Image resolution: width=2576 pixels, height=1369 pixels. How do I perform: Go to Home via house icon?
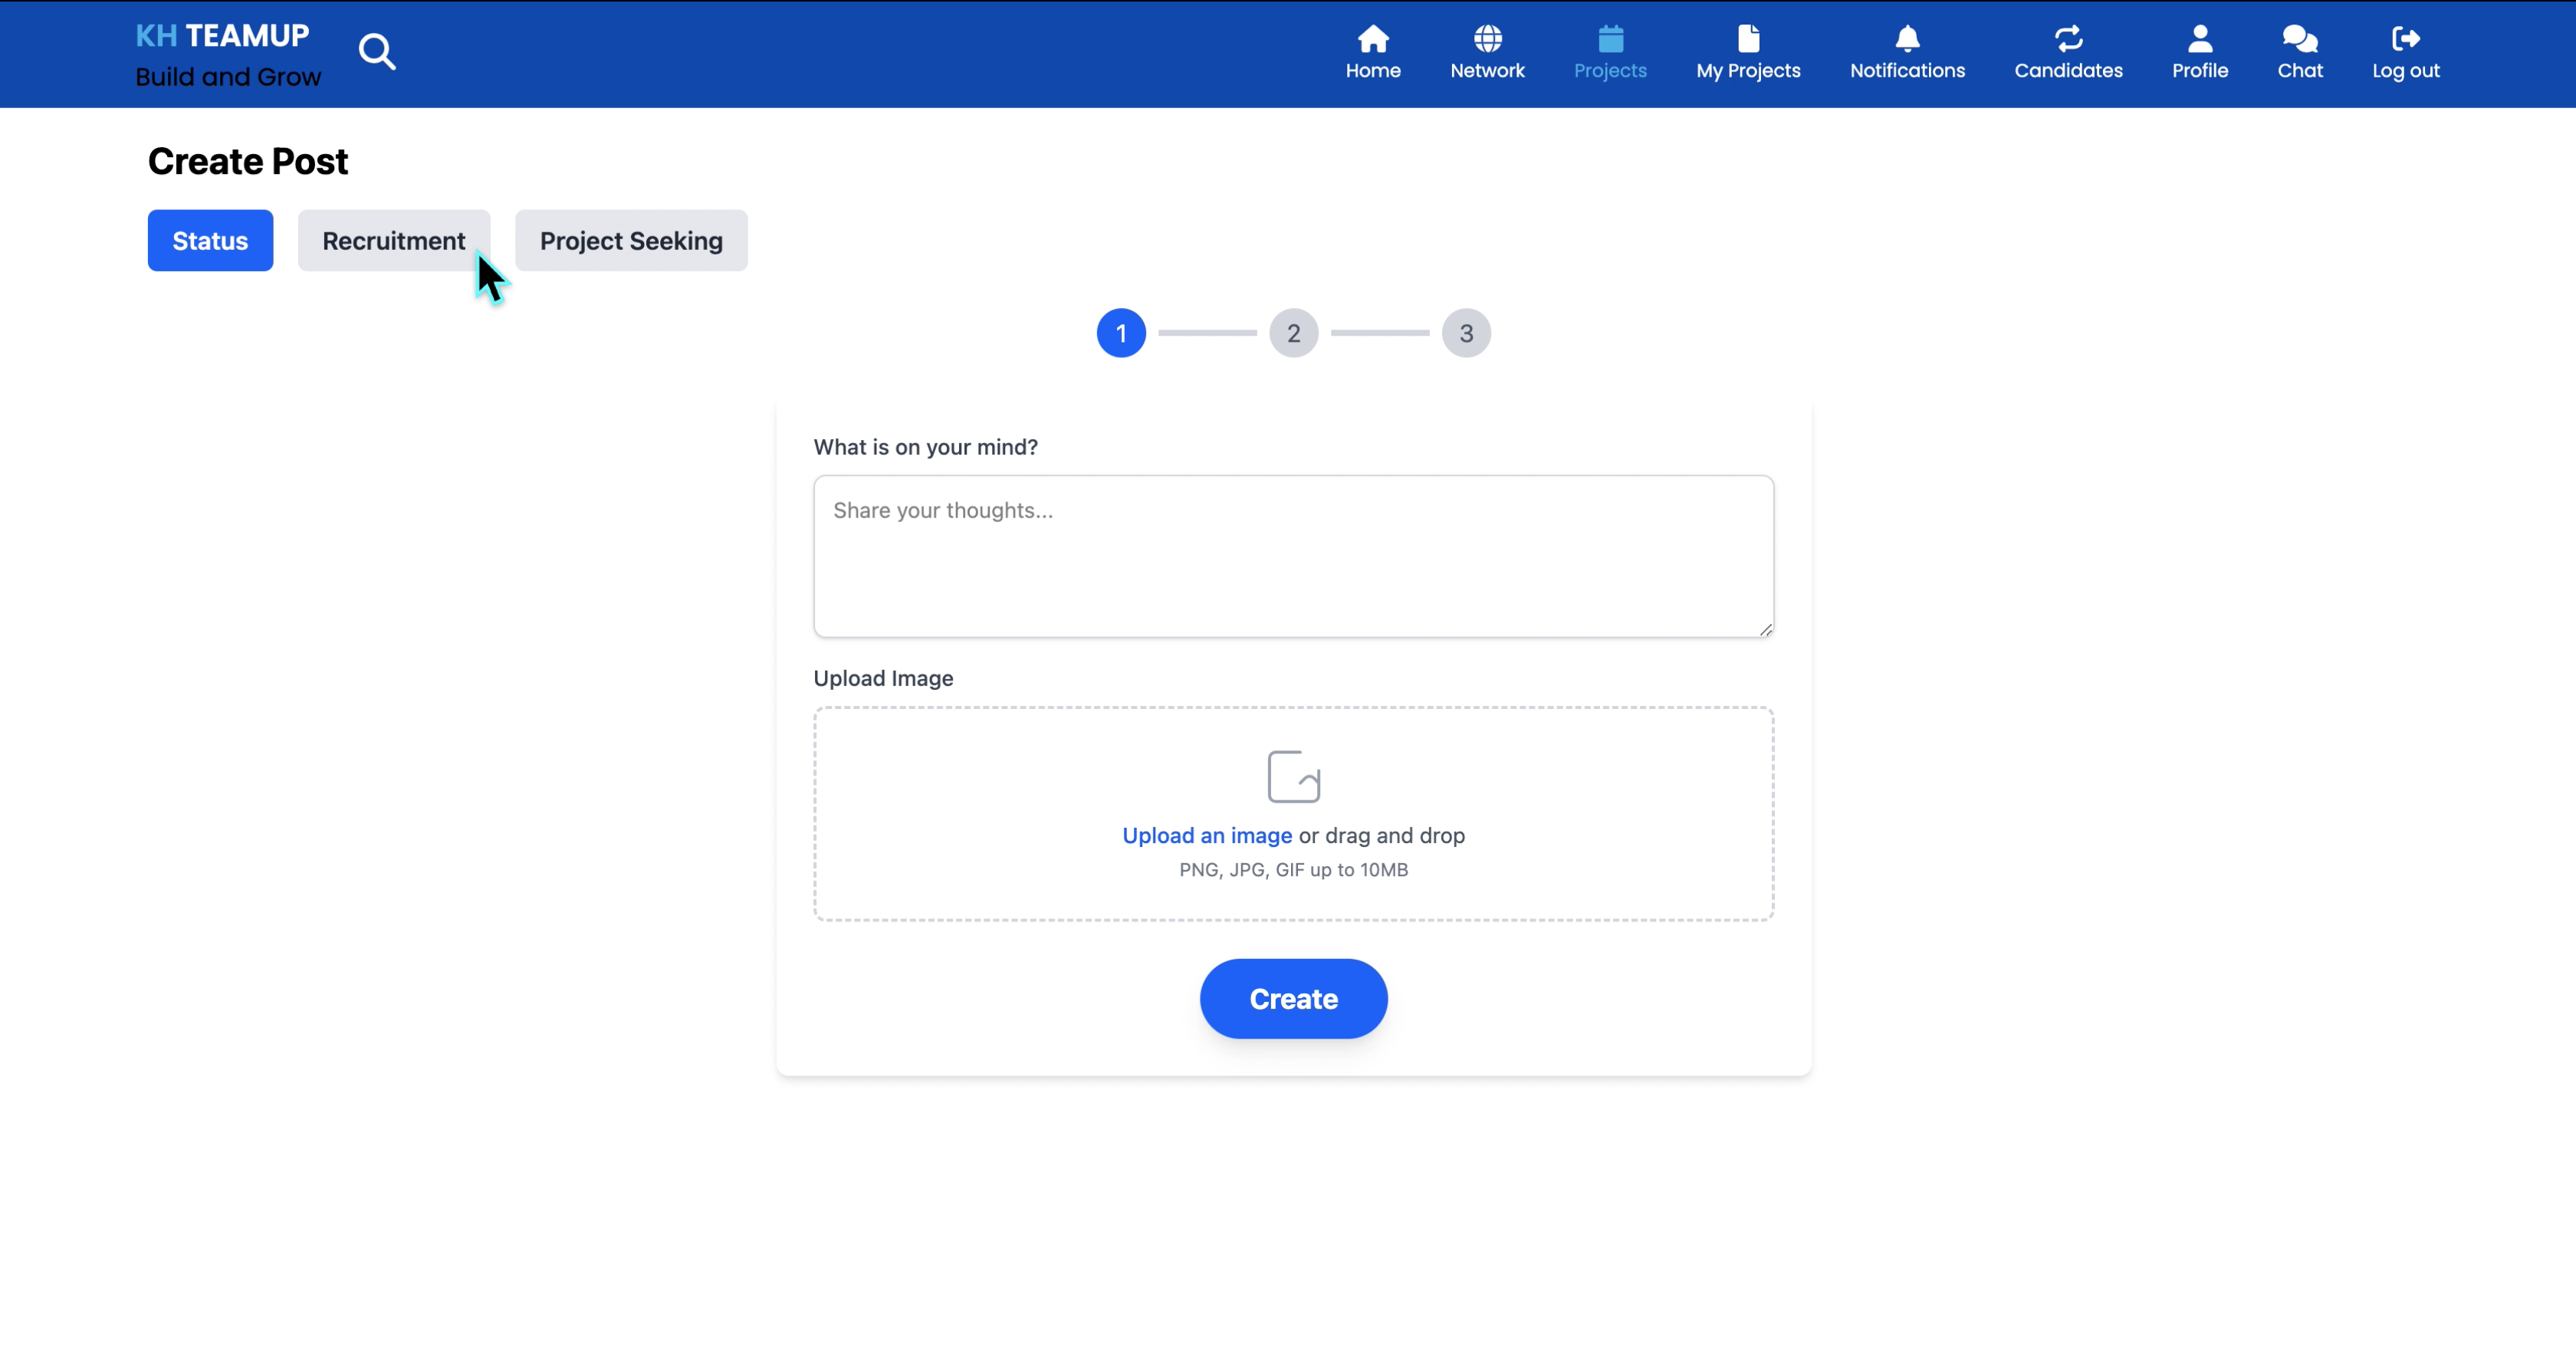tap(1372, 39)
